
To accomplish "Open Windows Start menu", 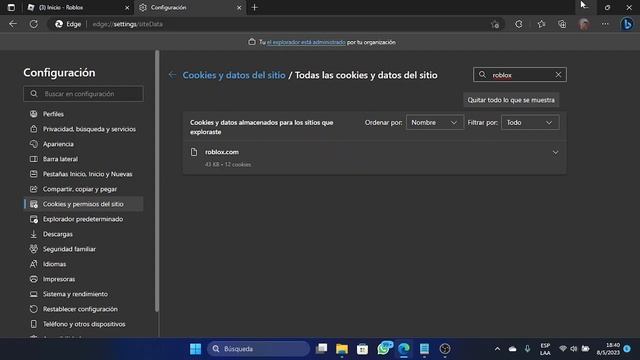I will [196, 349].
